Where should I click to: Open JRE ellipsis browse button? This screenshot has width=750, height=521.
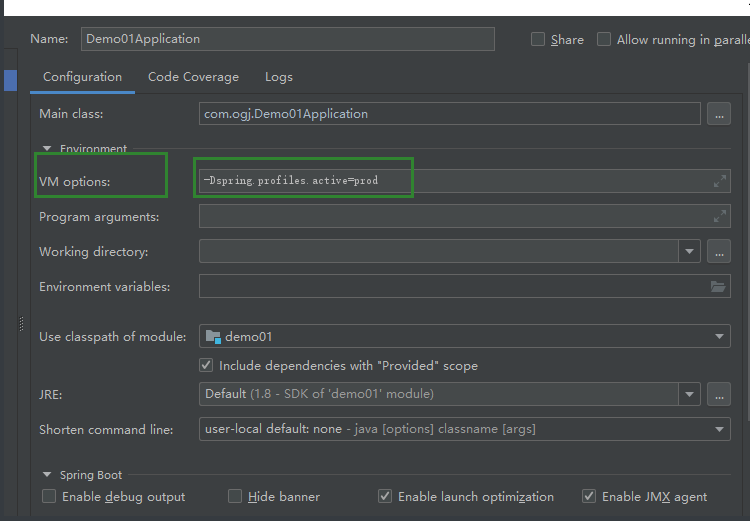click(719, 394)
